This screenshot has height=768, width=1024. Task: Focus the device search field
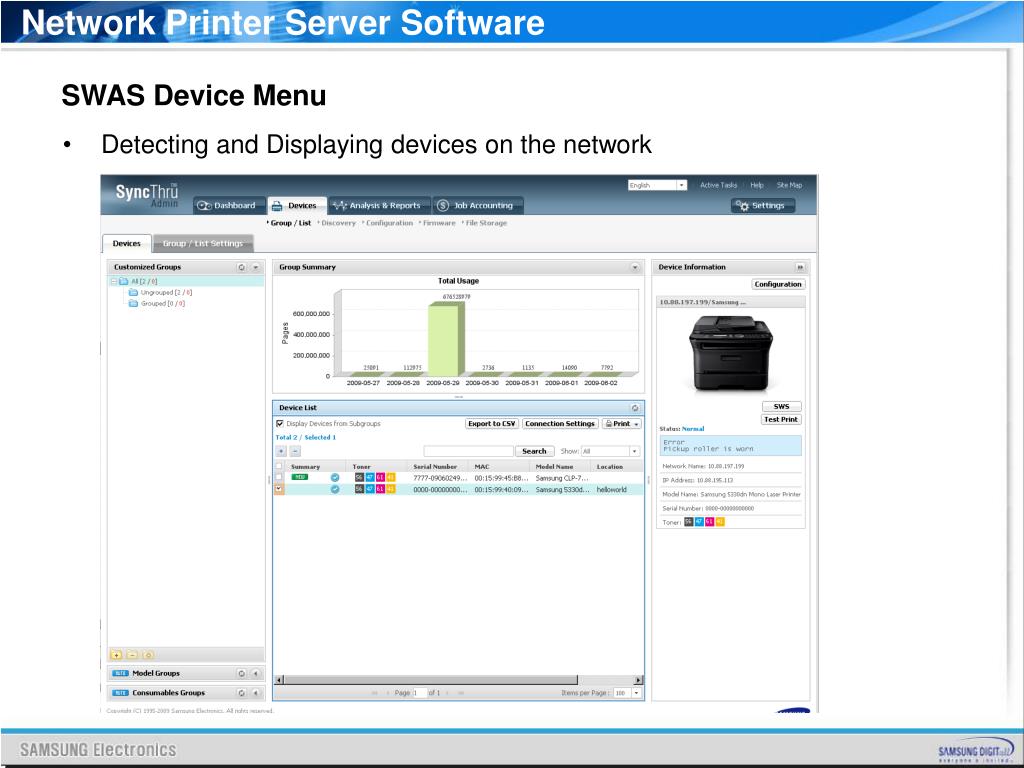(x=468, y=451)
